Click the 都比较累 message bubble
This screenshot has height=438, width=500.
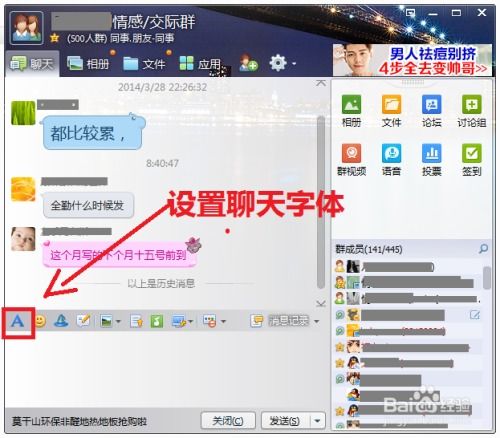93,133
